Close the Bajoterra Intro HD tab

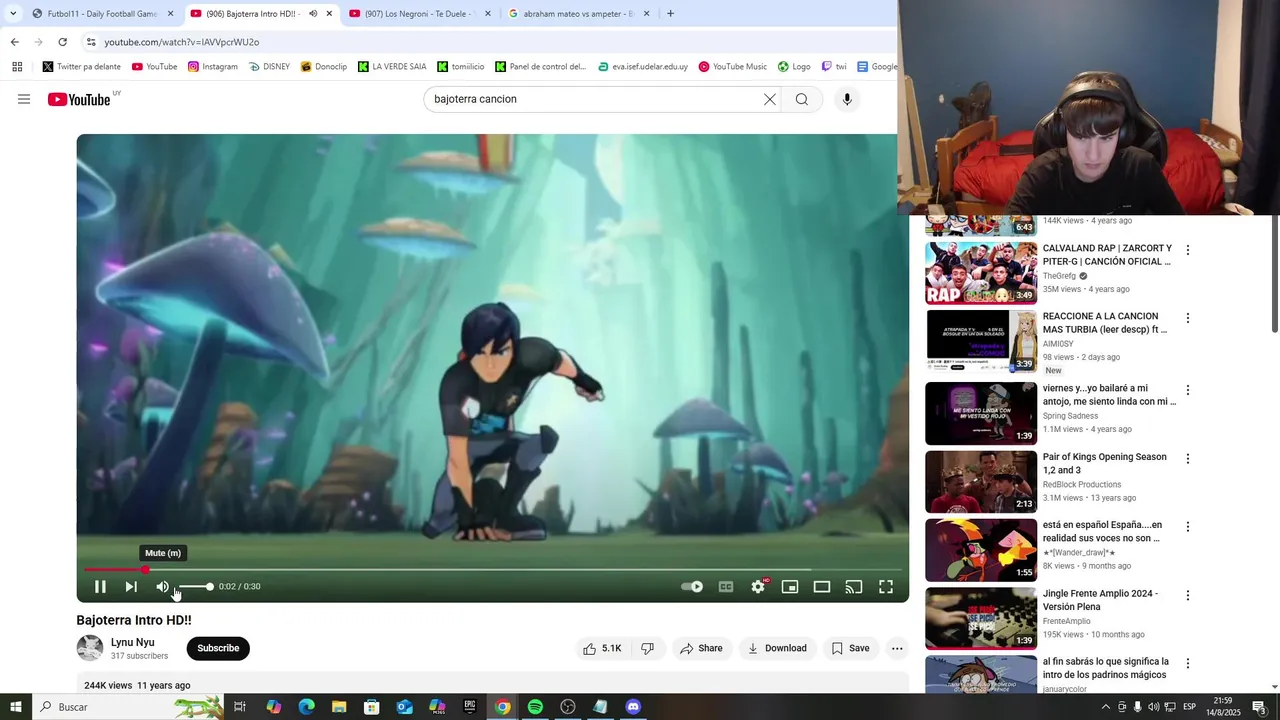click(x=329, y=14)
